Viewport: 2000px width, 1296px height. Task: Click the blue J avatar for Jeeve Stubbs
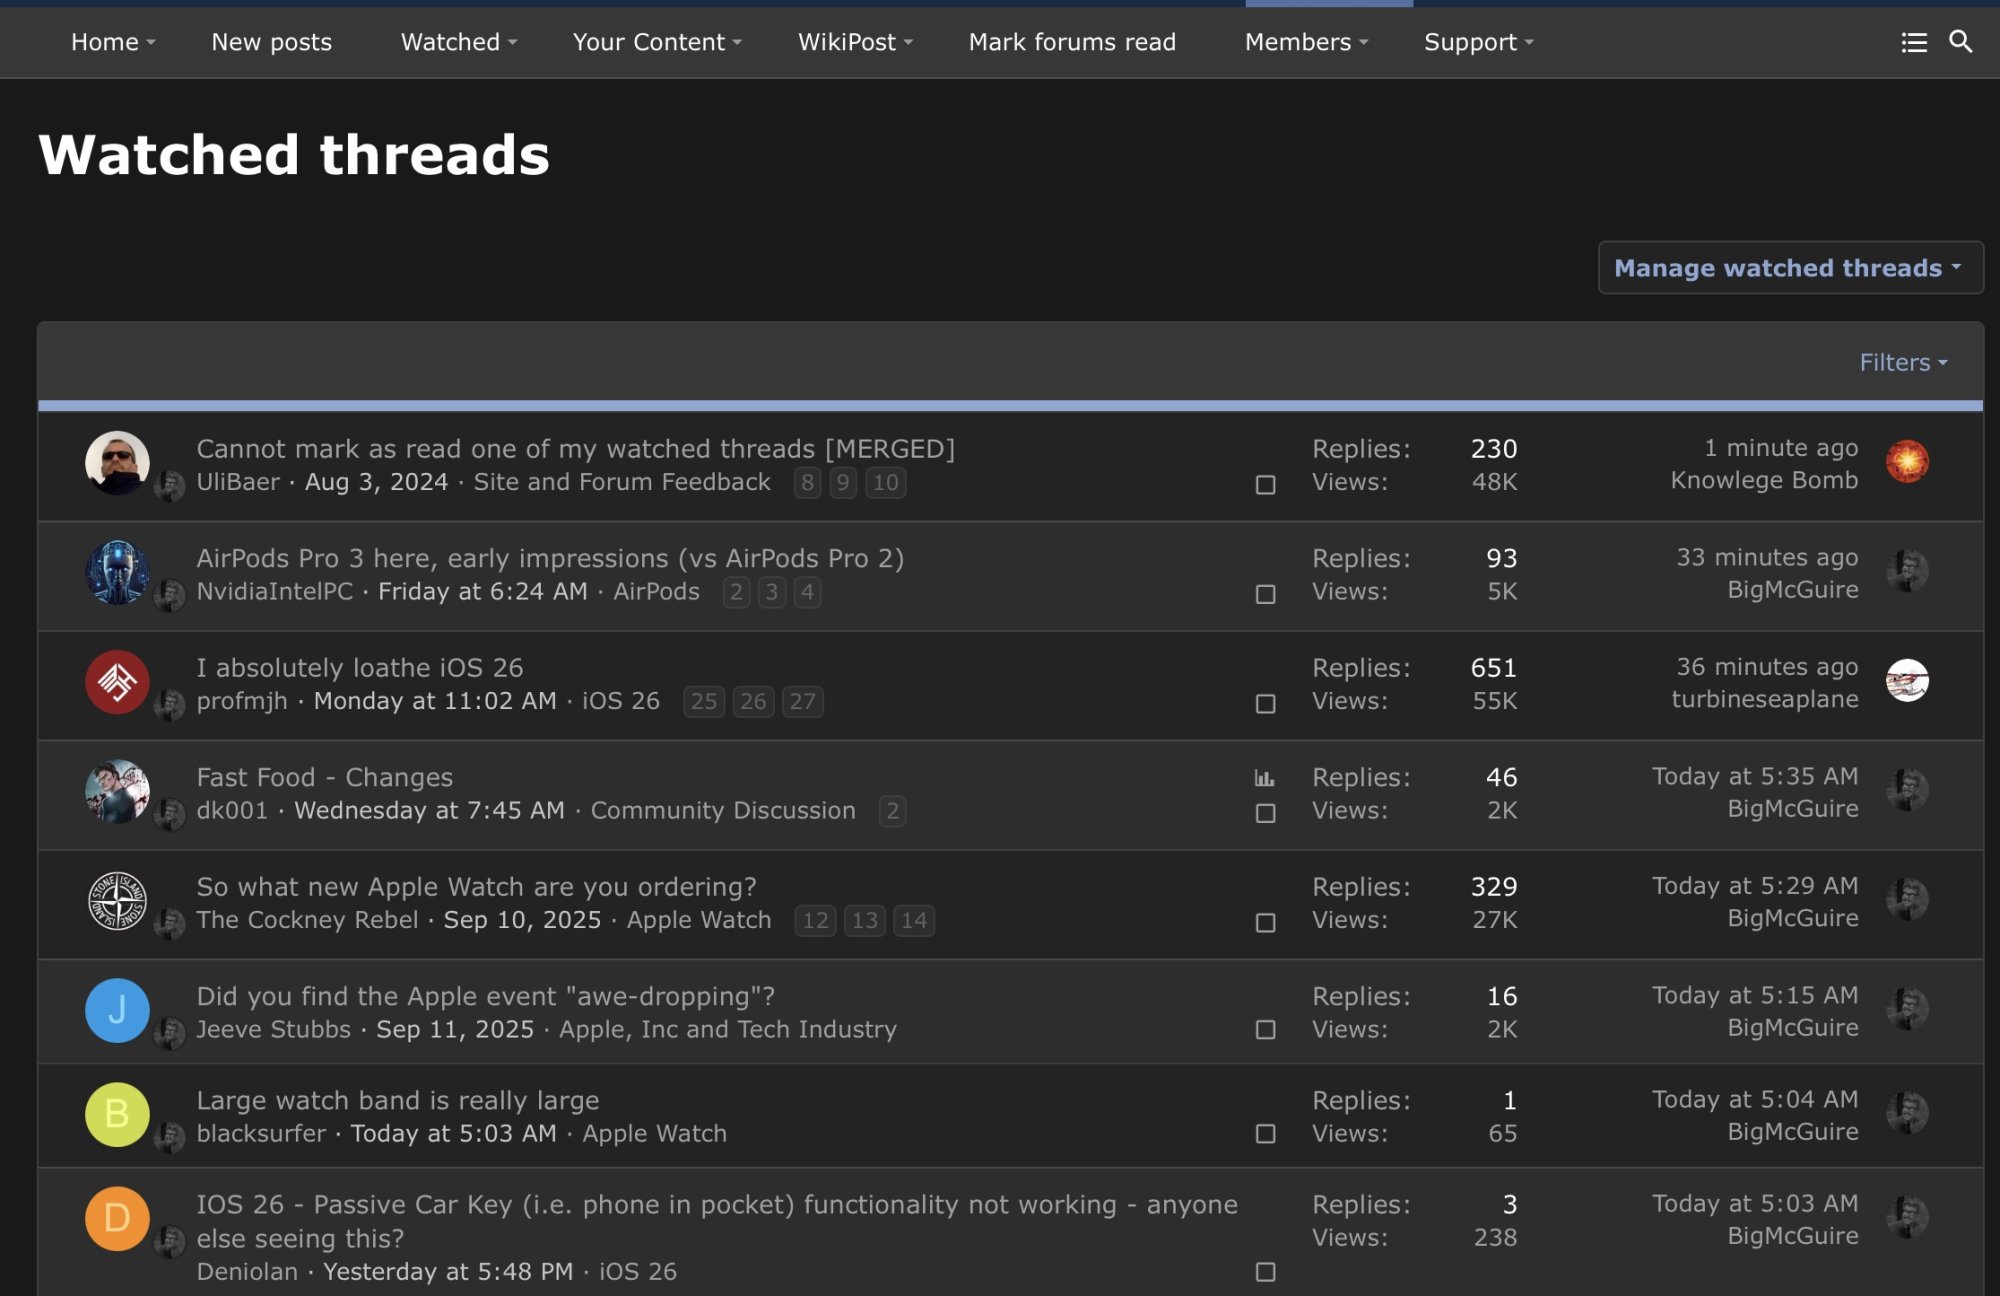click(117, 1010)
